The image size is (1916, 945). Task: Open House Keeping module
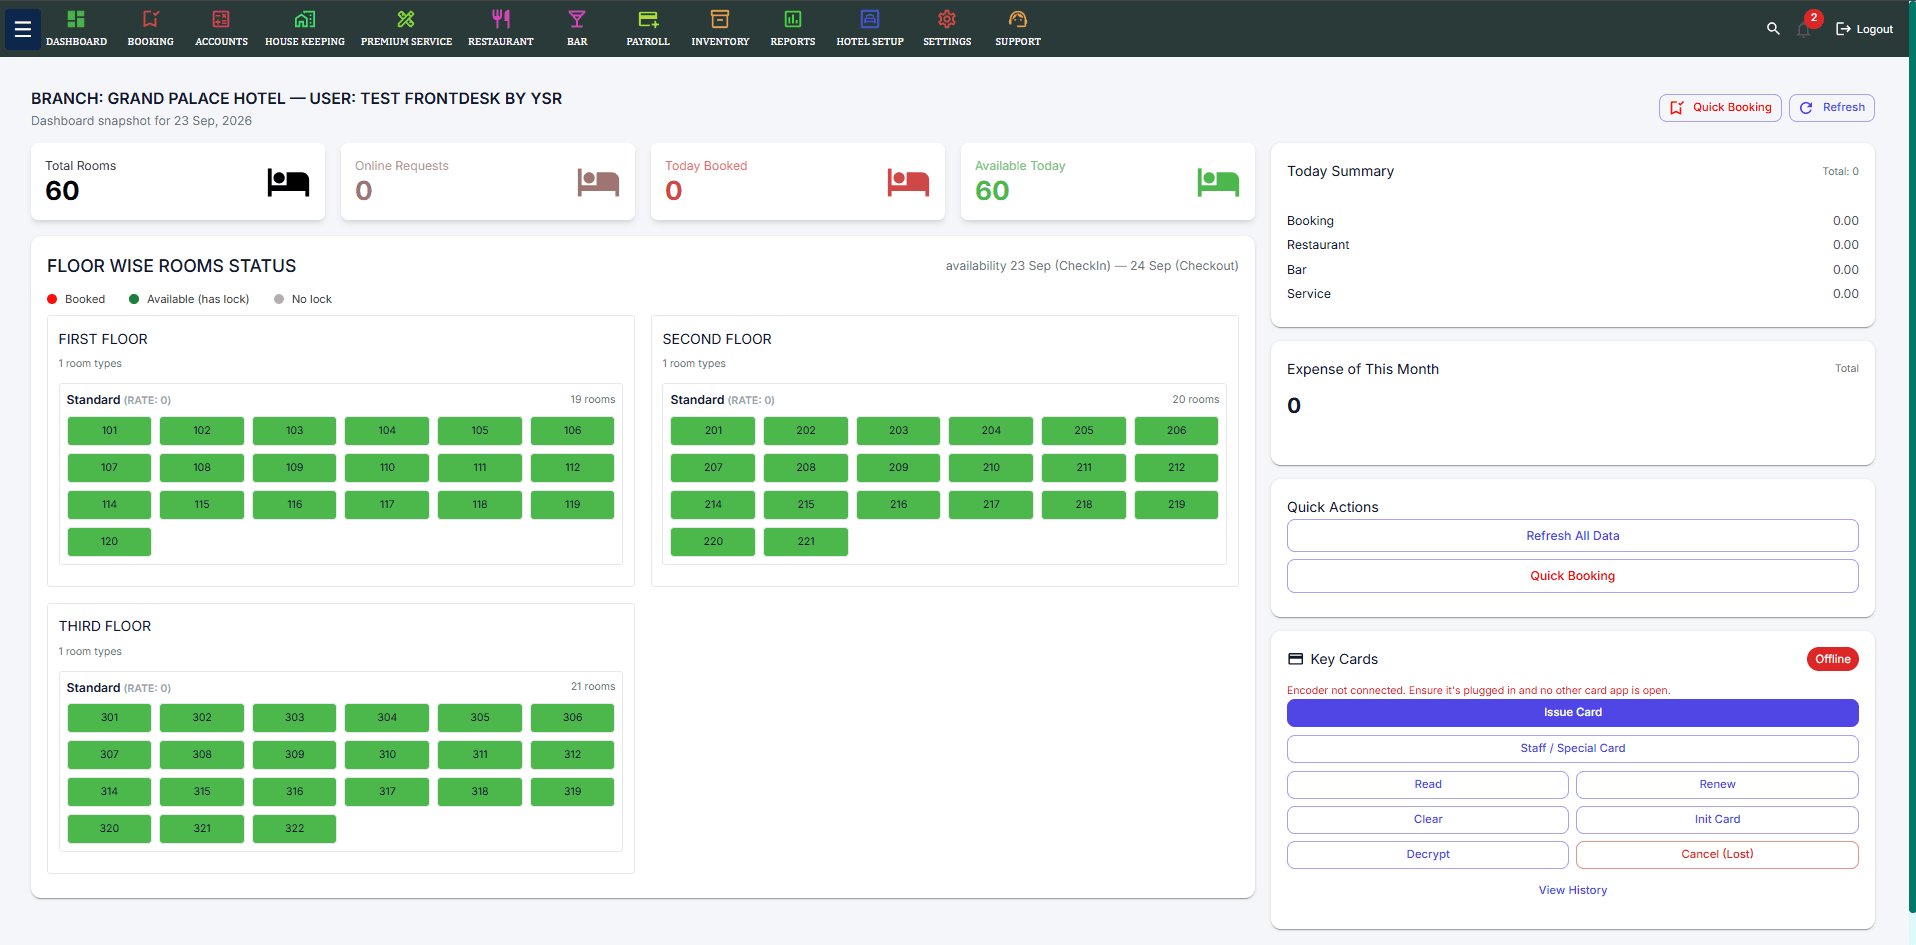[x=305, y=29]
